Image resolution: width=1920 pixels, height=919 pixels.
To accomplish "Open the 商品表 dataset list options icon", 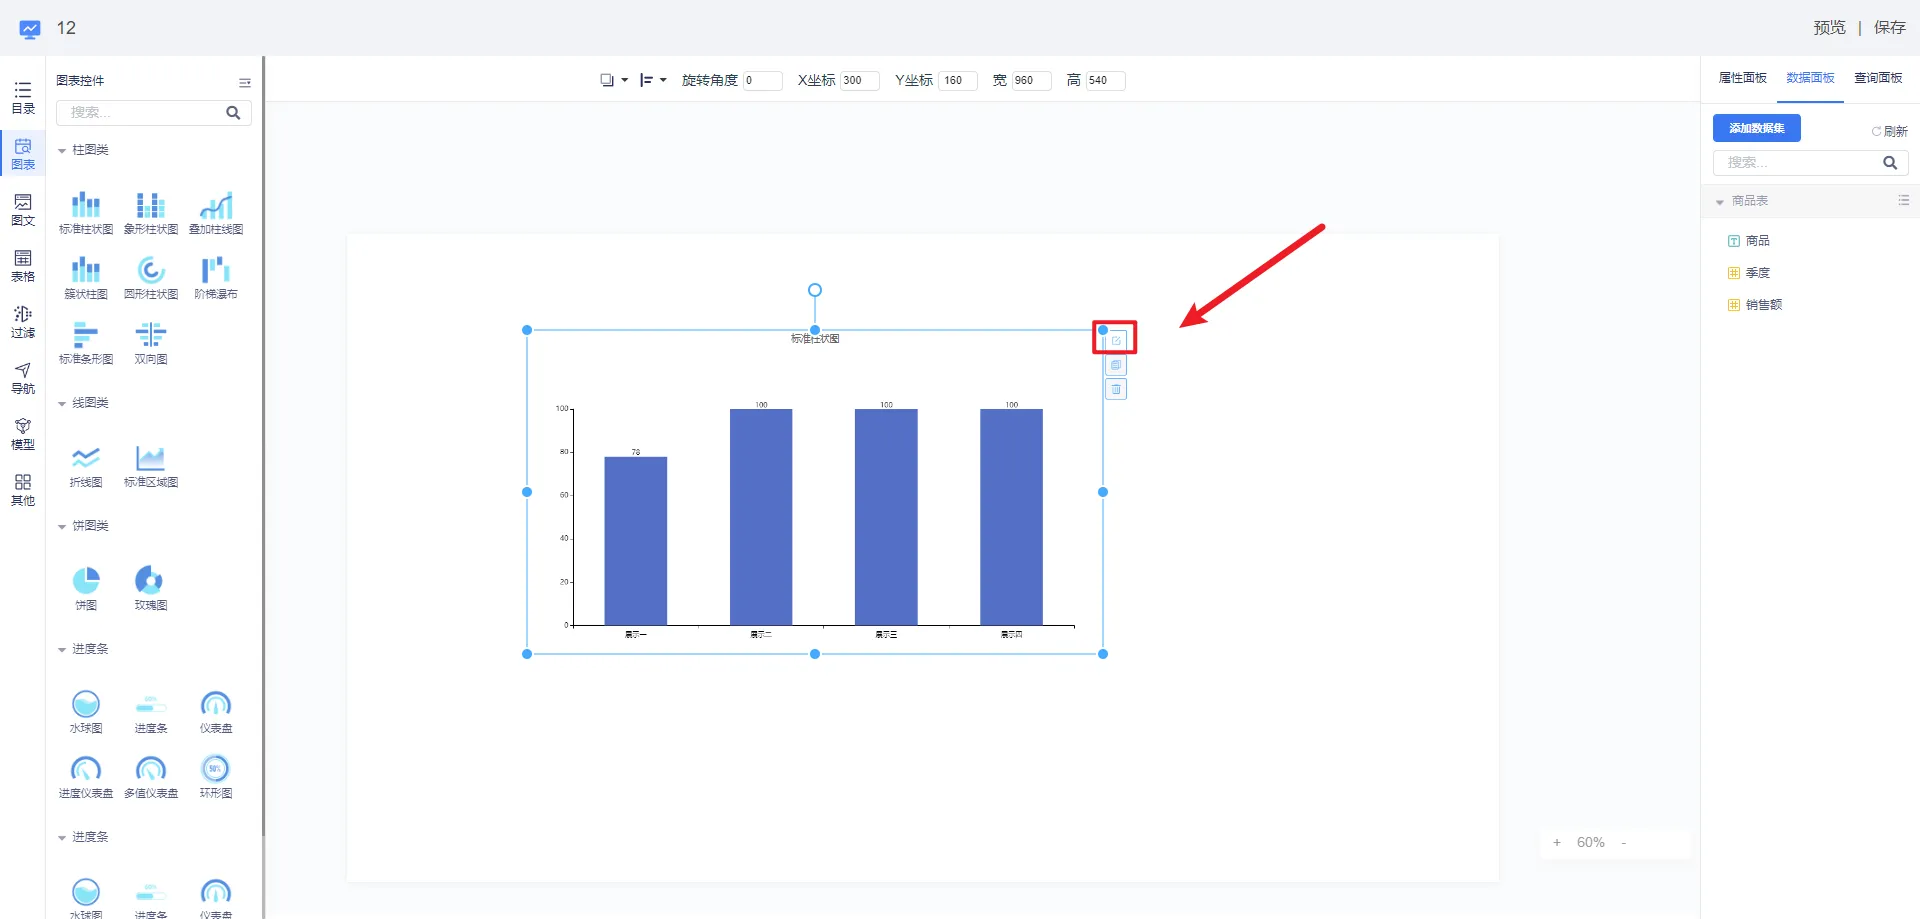I will [1903, 201].
